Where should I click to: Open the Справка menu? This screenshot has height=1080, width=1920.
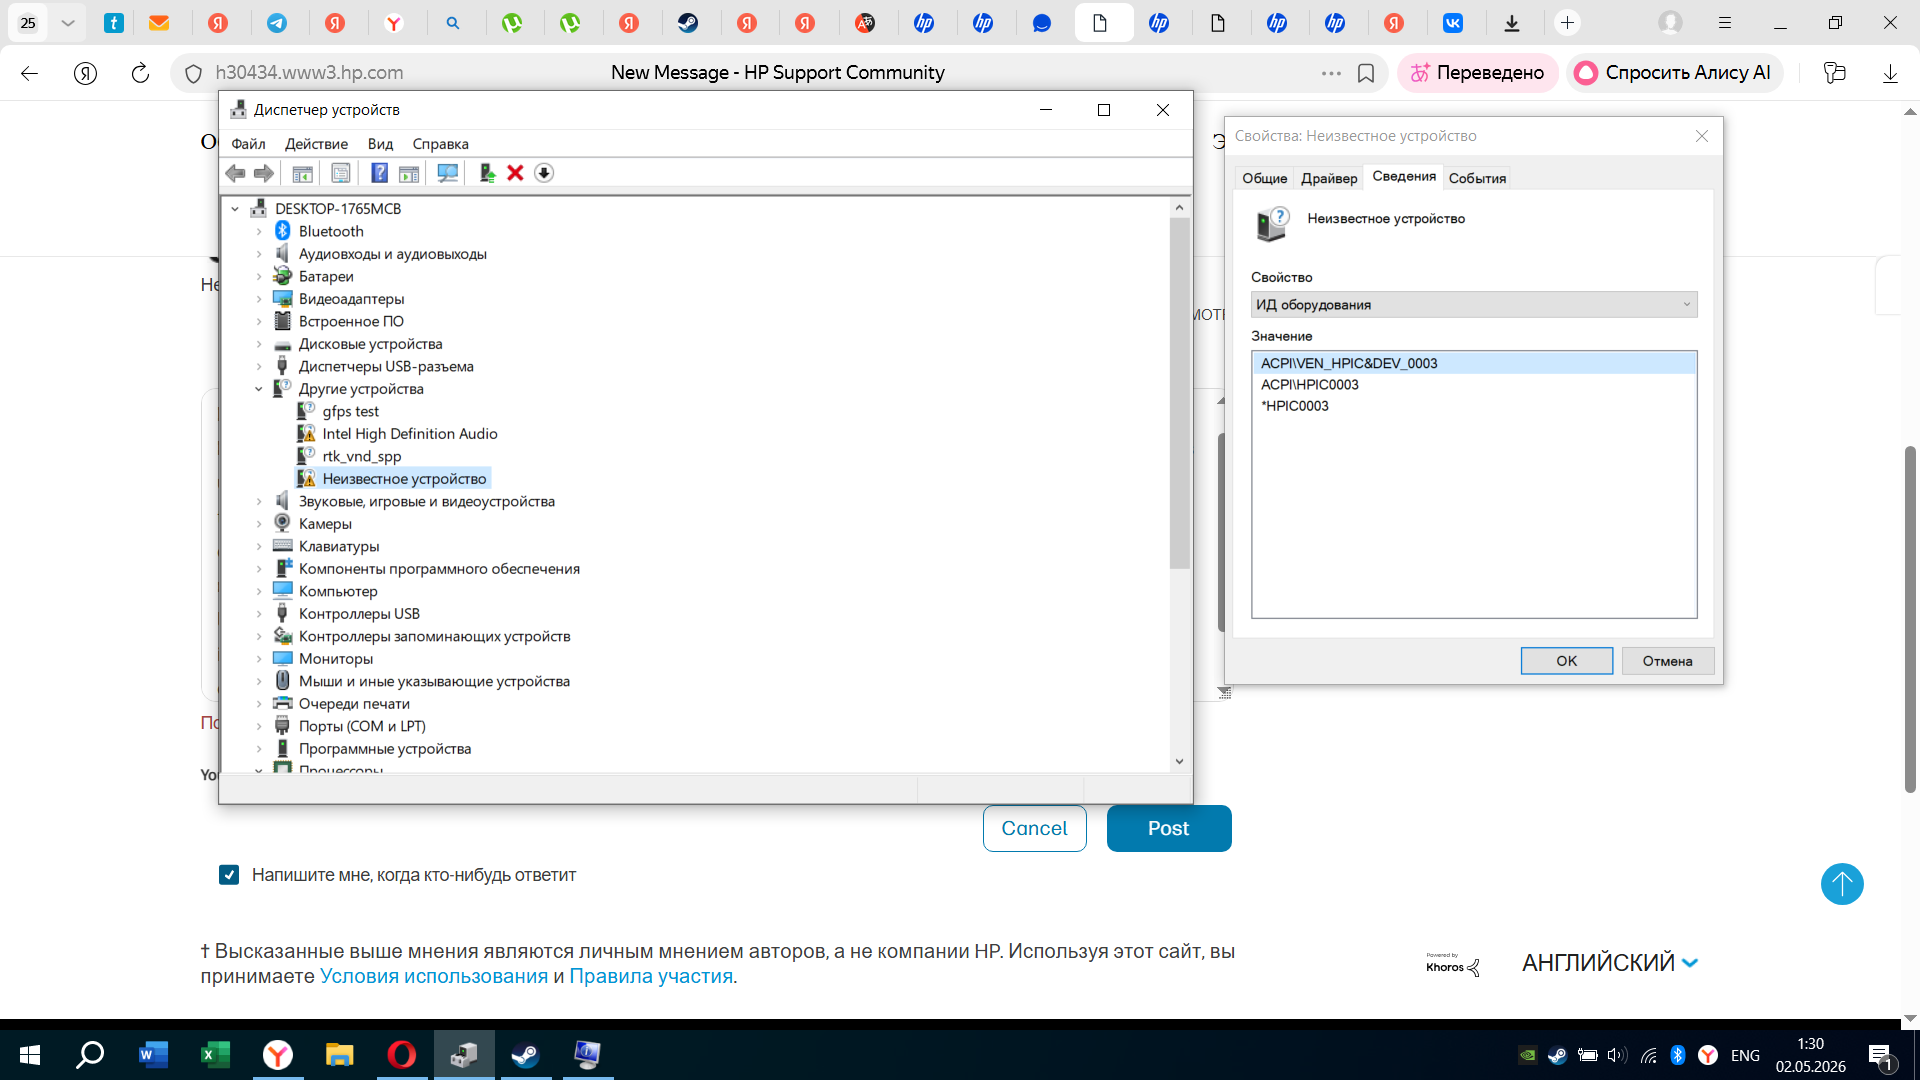pyautogui.click(x=440, y=144)
